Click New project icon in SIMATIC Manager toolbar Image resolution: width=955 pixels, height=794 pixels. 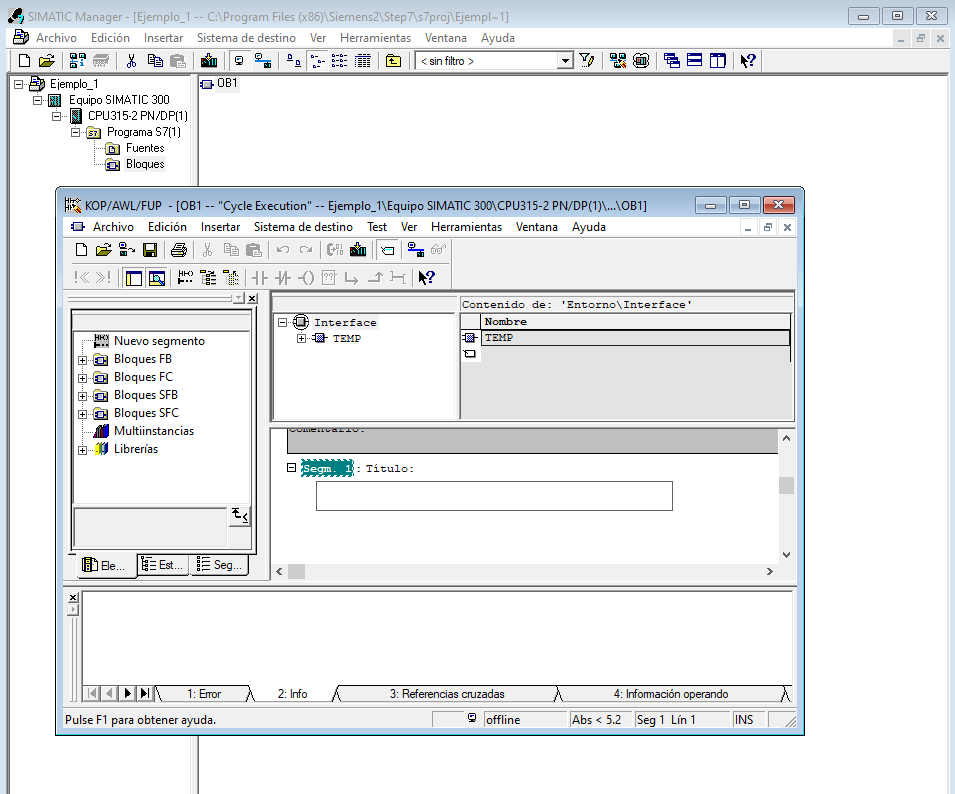(24, 61)
